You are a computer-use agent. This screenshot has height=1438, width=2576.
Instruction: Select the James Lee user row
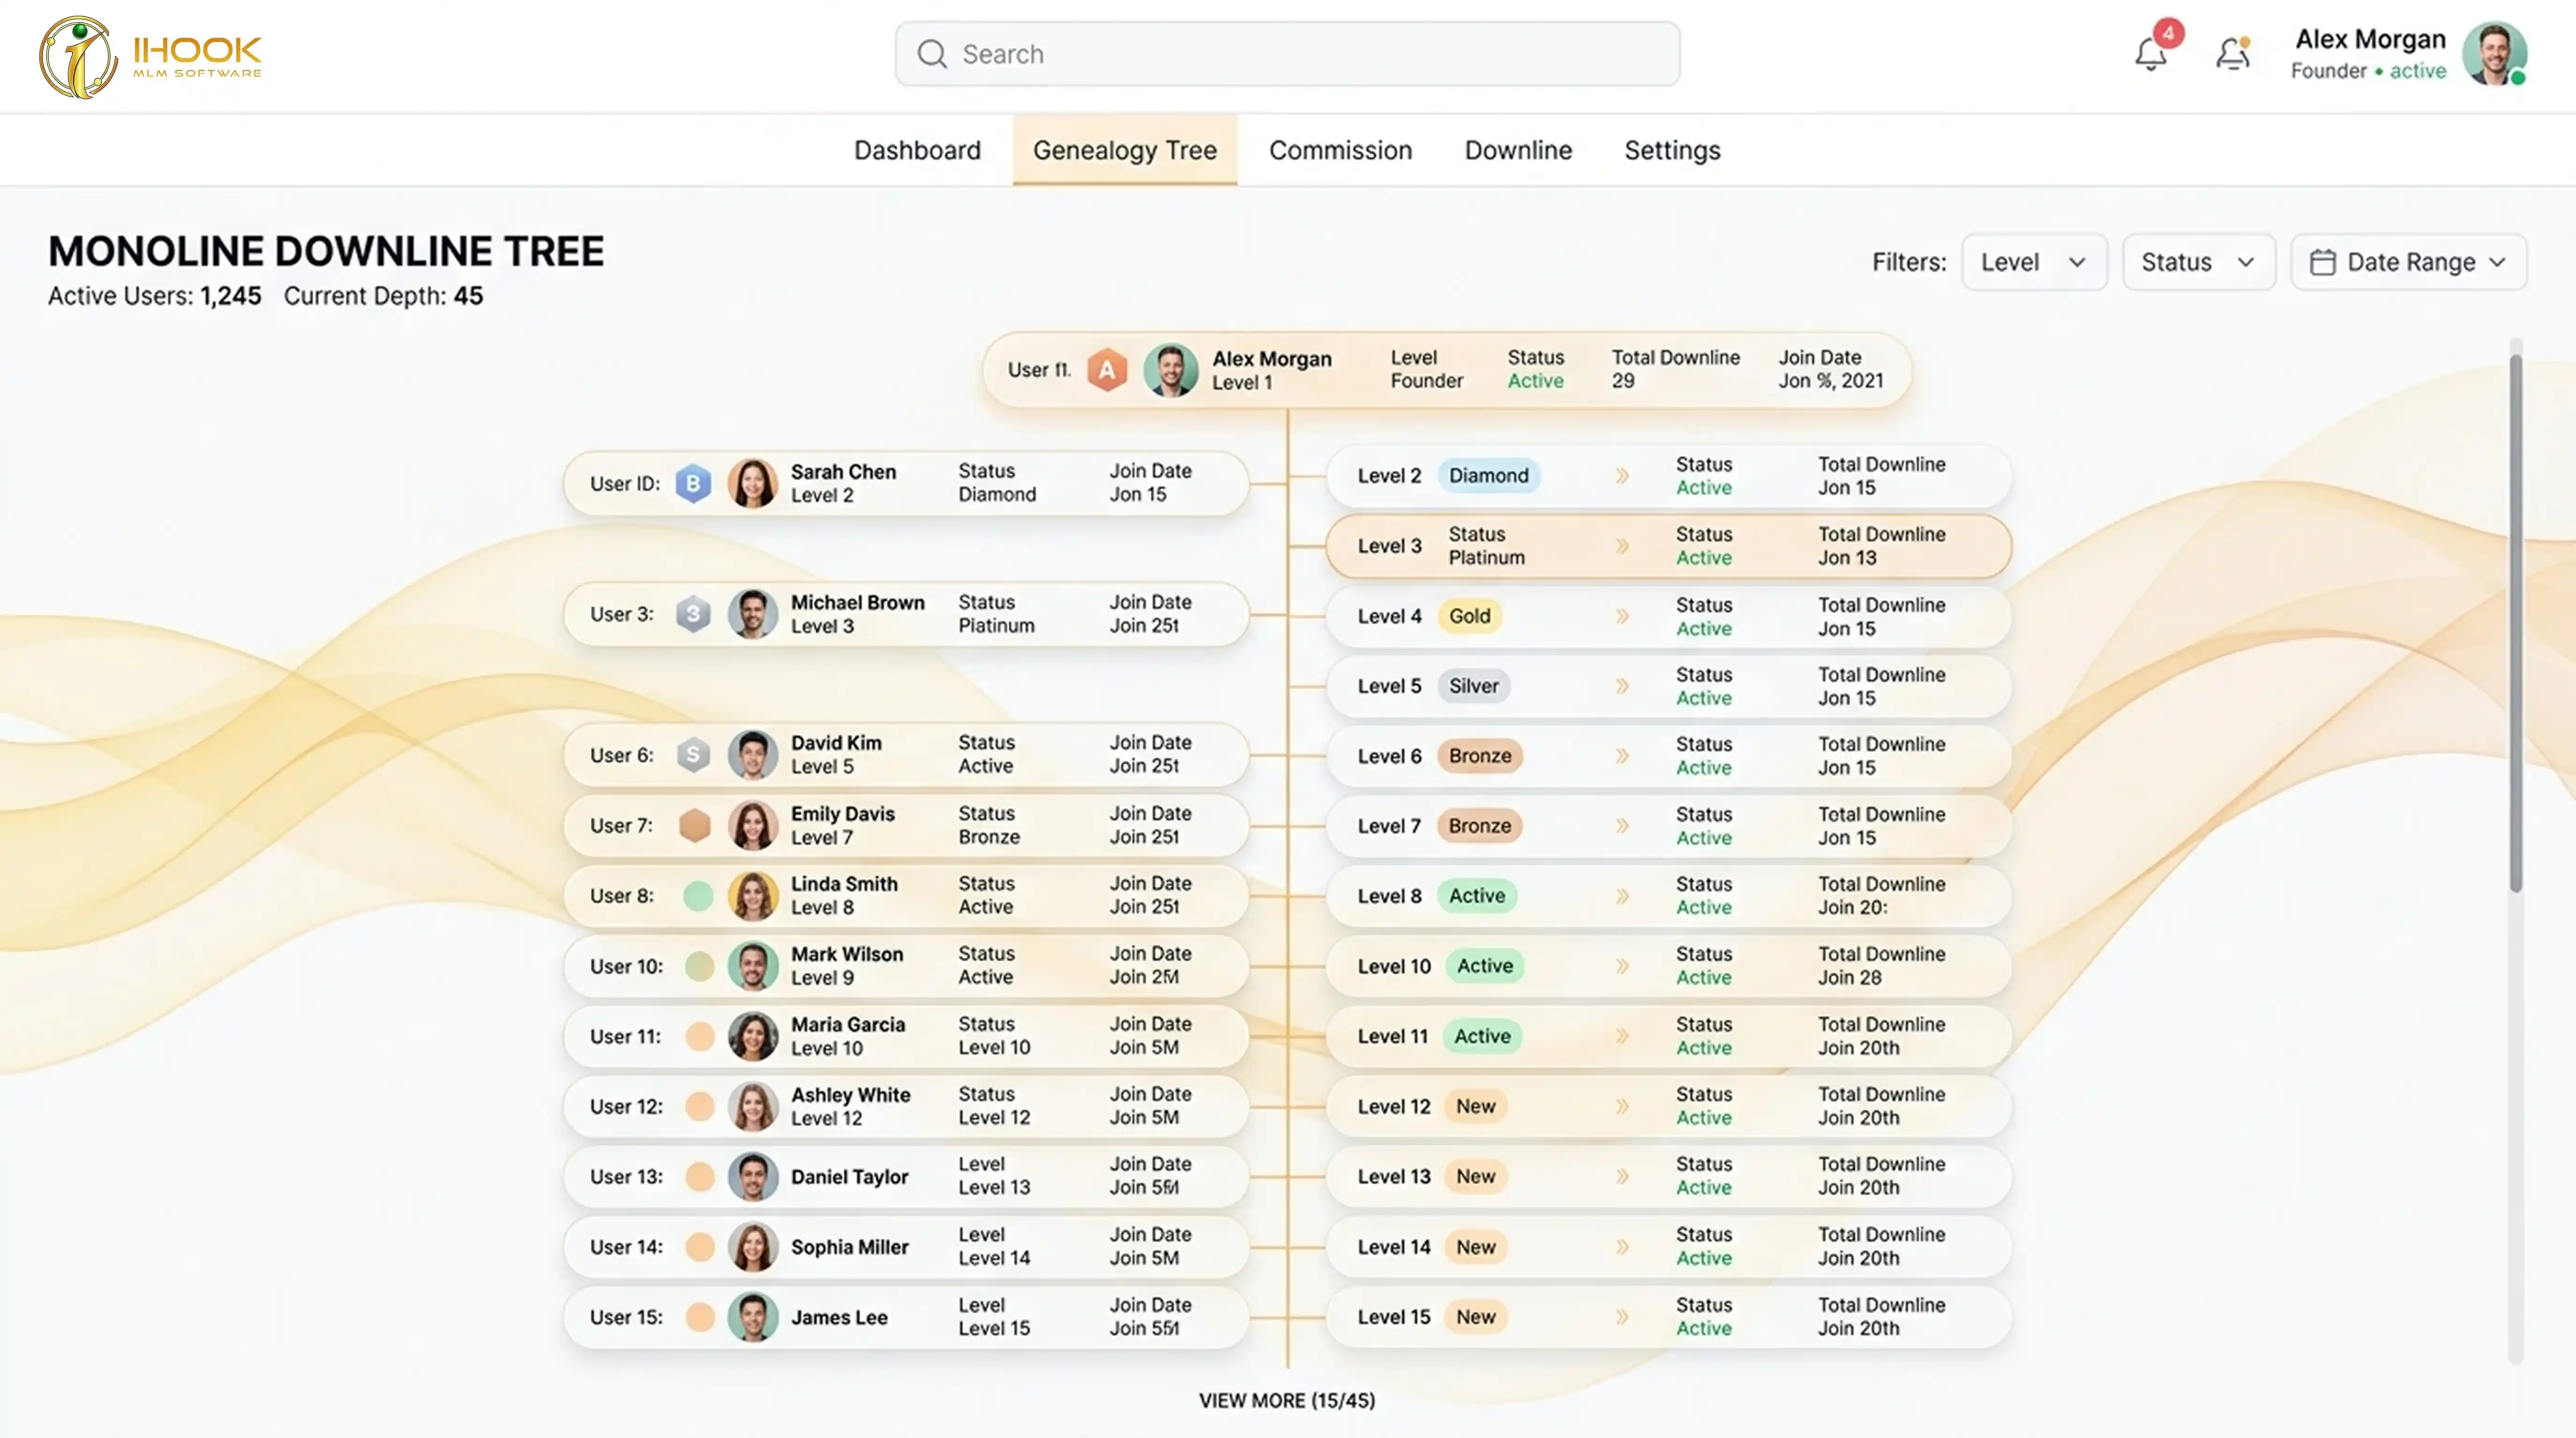[906, 1317]
